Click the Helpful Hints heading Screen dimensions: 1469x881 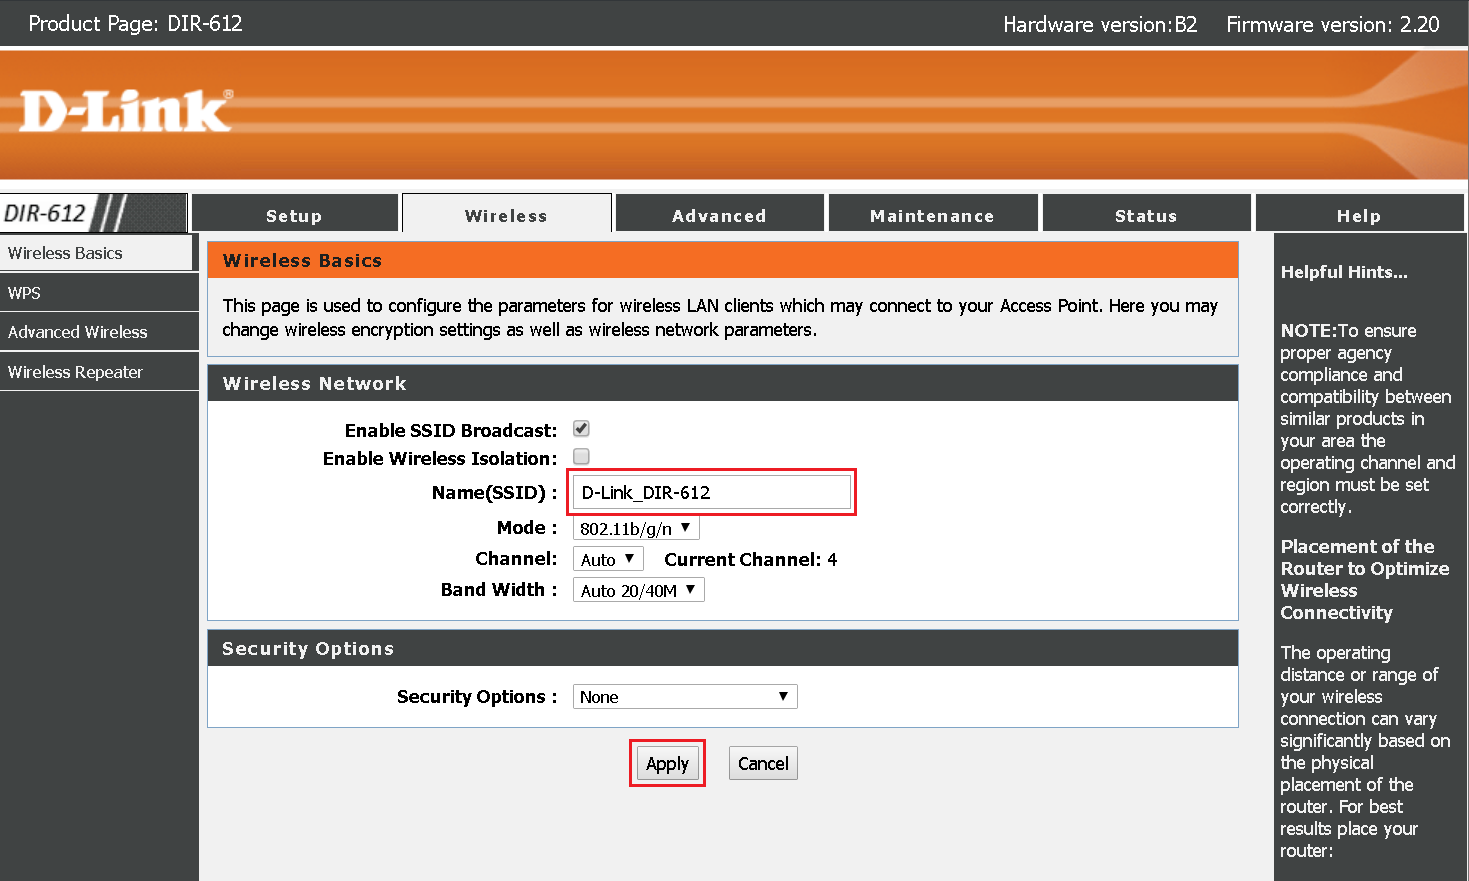1344,272
